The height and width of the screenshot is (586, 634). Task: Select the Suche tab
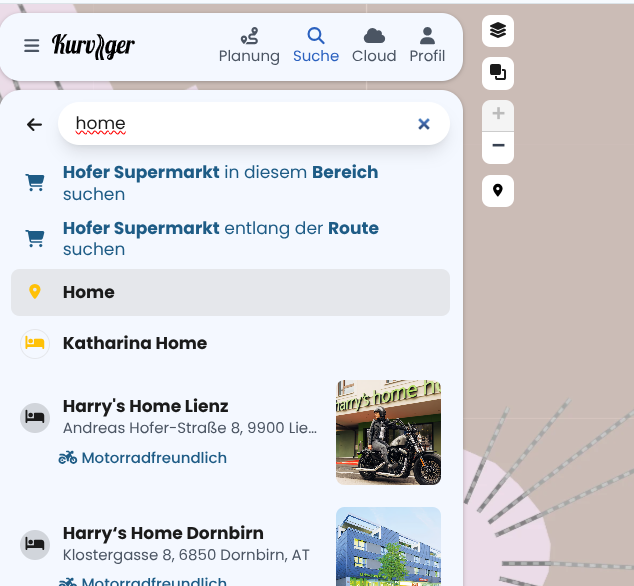point(316,45)
